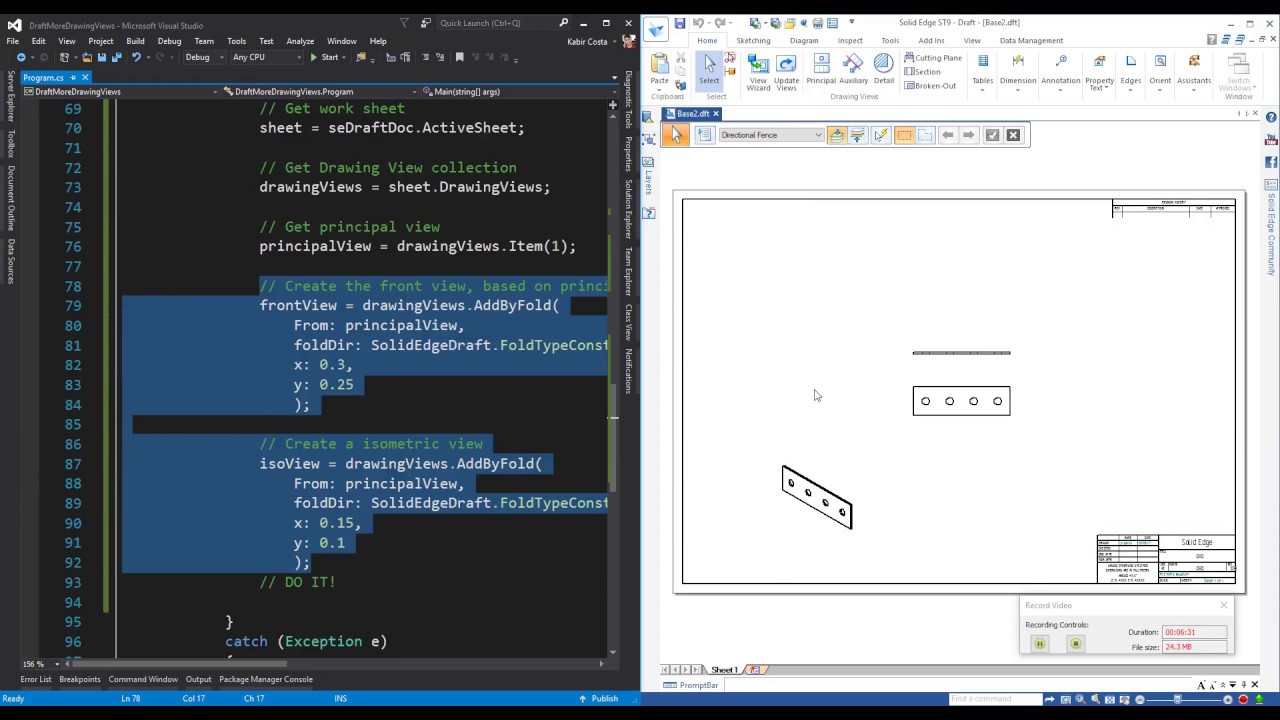Save the Solid Edge draft using the floppy icon

679,23
